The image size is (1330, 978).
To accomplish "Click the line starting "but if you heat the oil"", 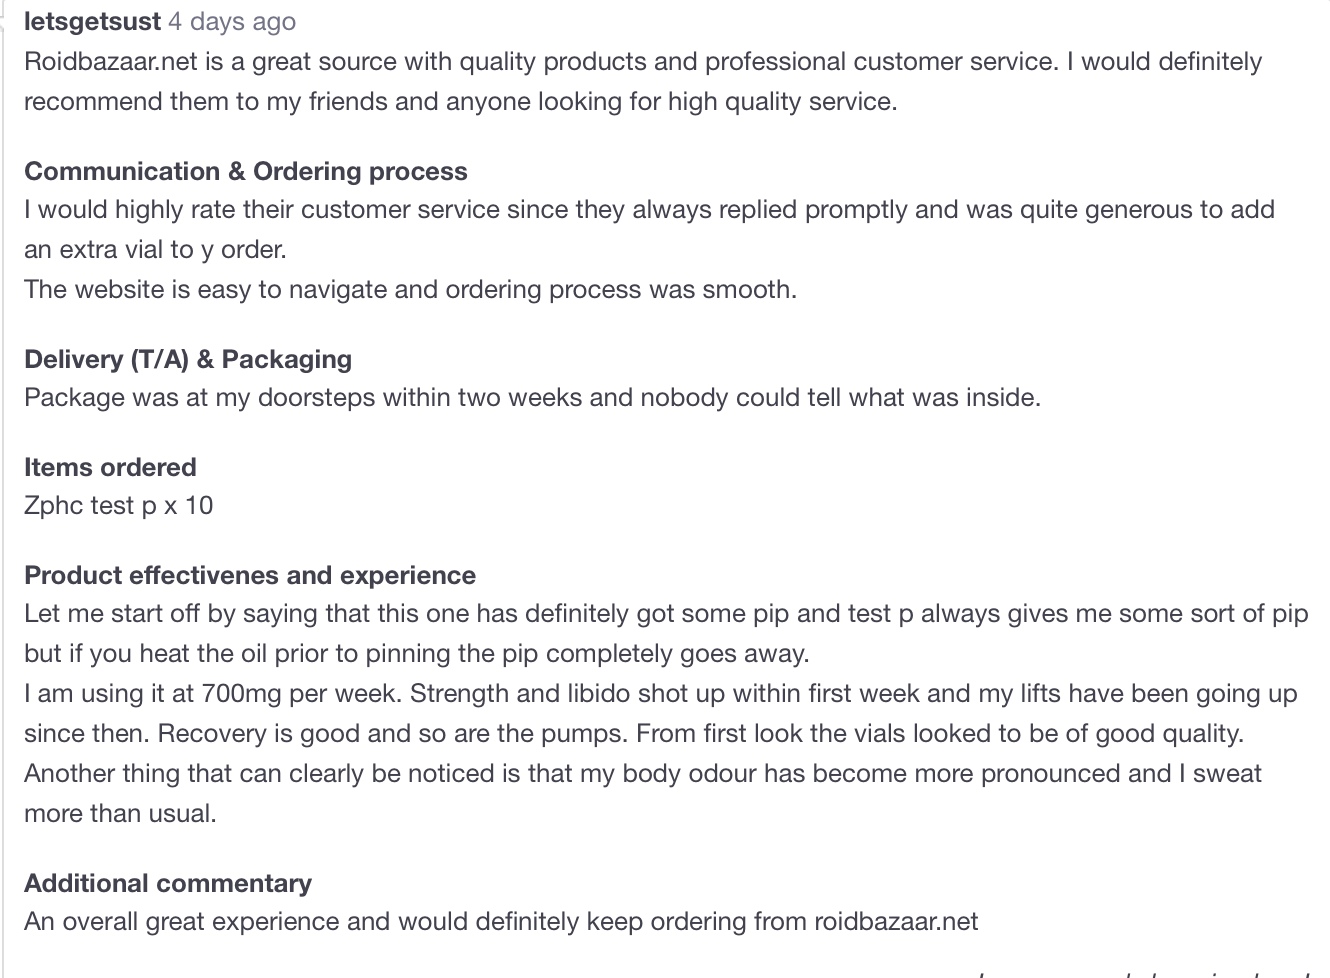I will click(x=416, y=653).
